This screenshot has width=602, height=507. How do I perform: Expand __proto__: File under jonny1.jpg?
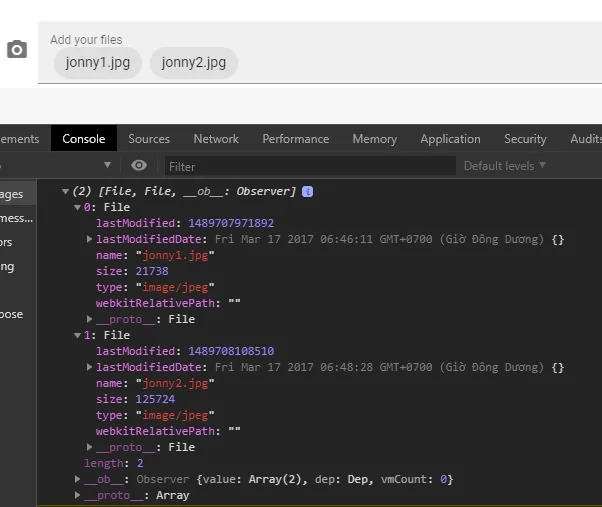tap(89, 319)
